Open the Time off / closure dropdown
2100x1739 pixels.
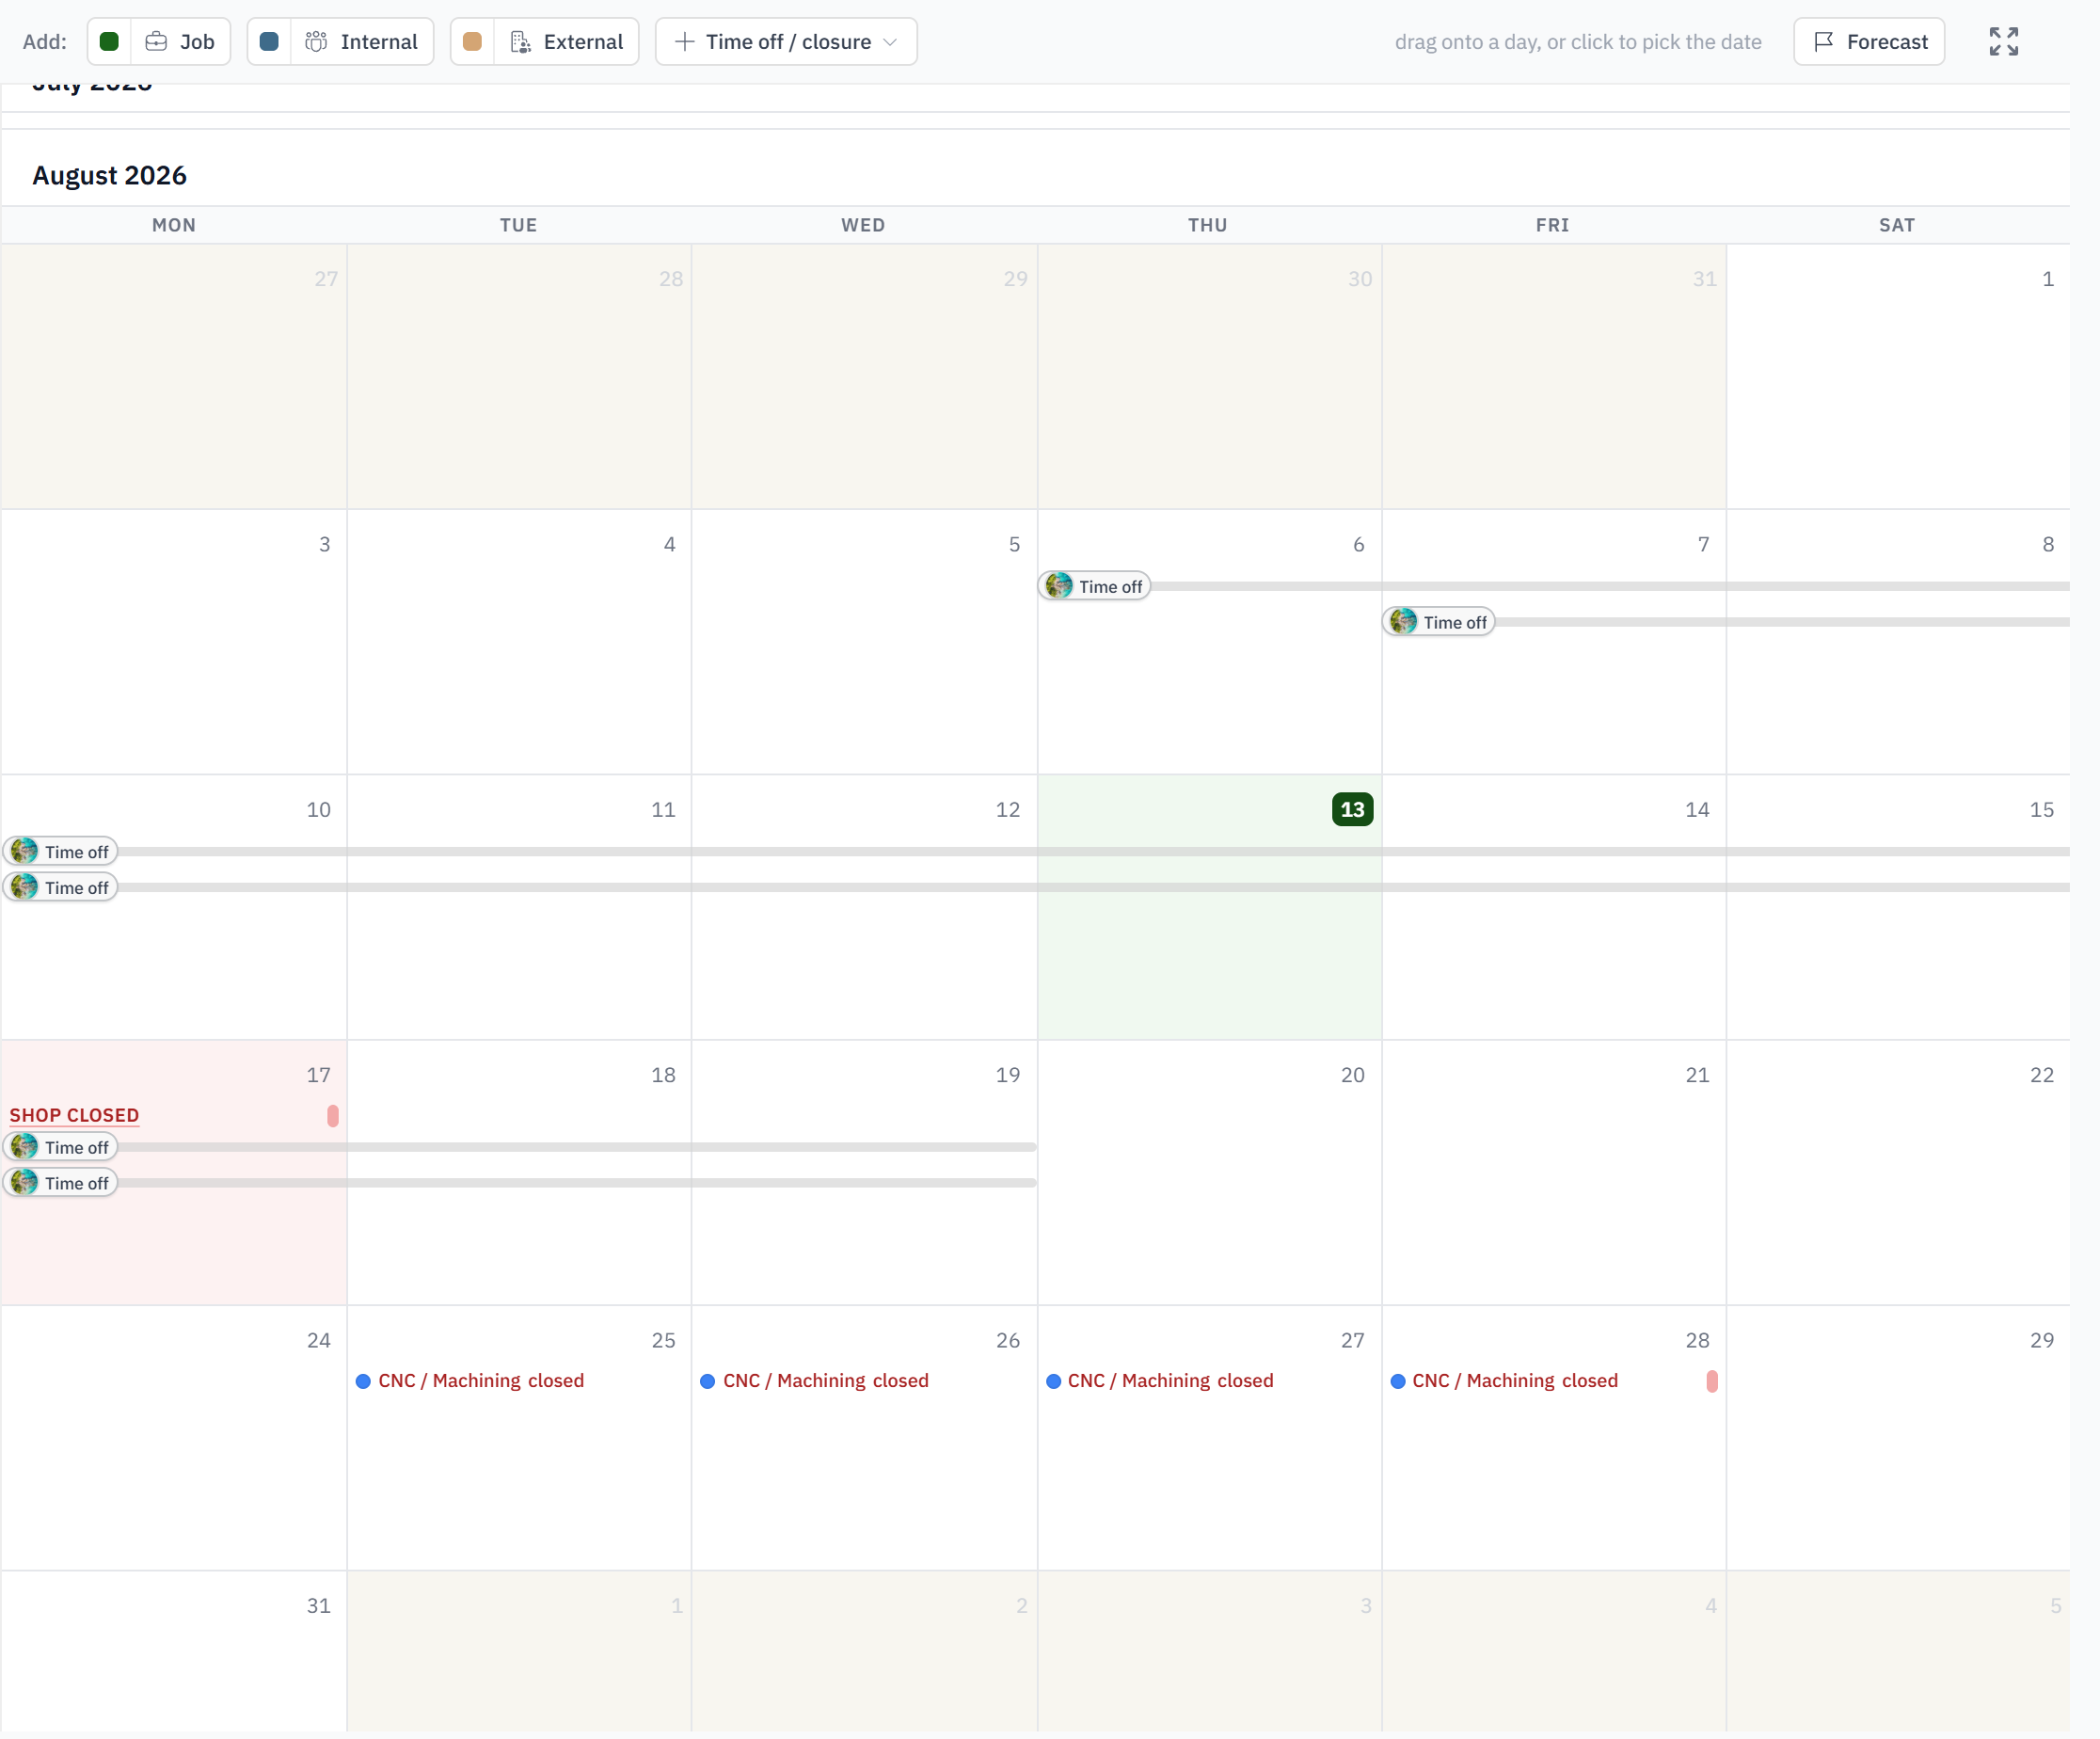(x=786, y=42)
